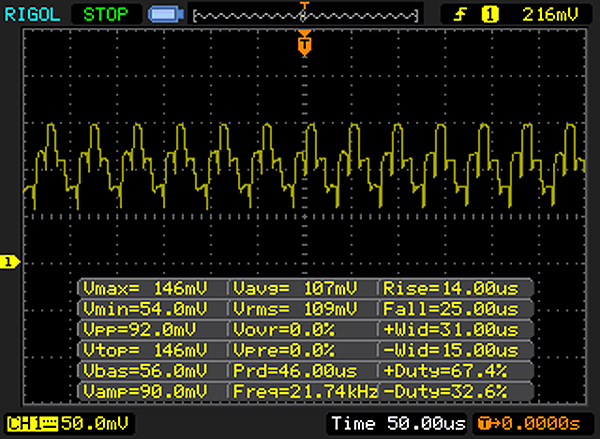Click the rising edge trigger icon

(x=463, y=15)
